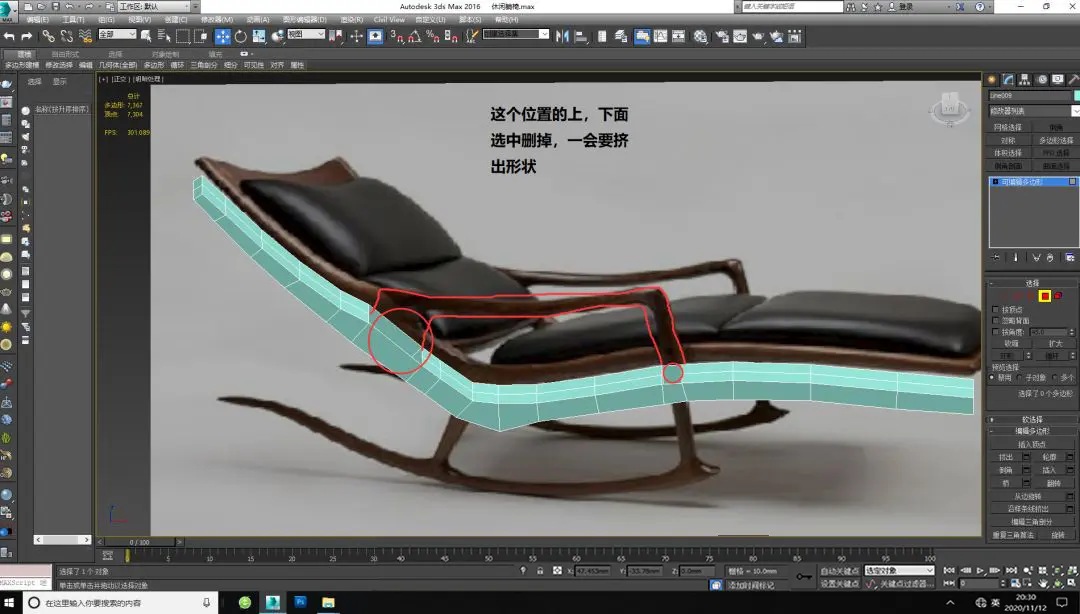Viewport: 1080px width, 614px height.
Task: Toggle the Angle Snap icon
Action: [415, 36]
